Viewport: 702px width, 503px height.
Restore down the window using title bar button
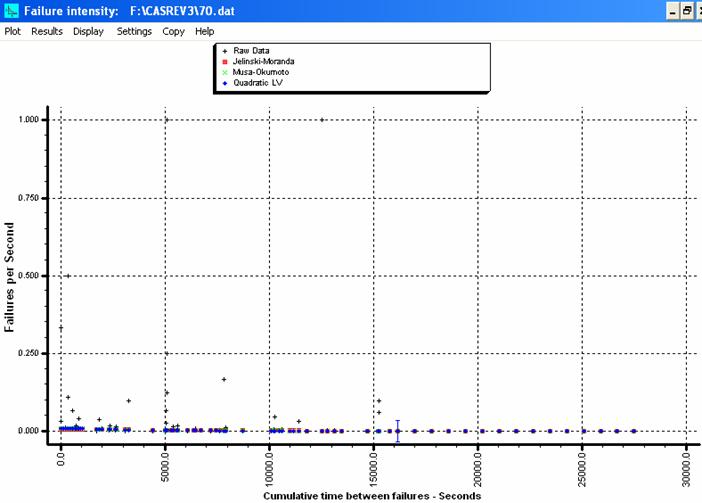pos(687,10)
